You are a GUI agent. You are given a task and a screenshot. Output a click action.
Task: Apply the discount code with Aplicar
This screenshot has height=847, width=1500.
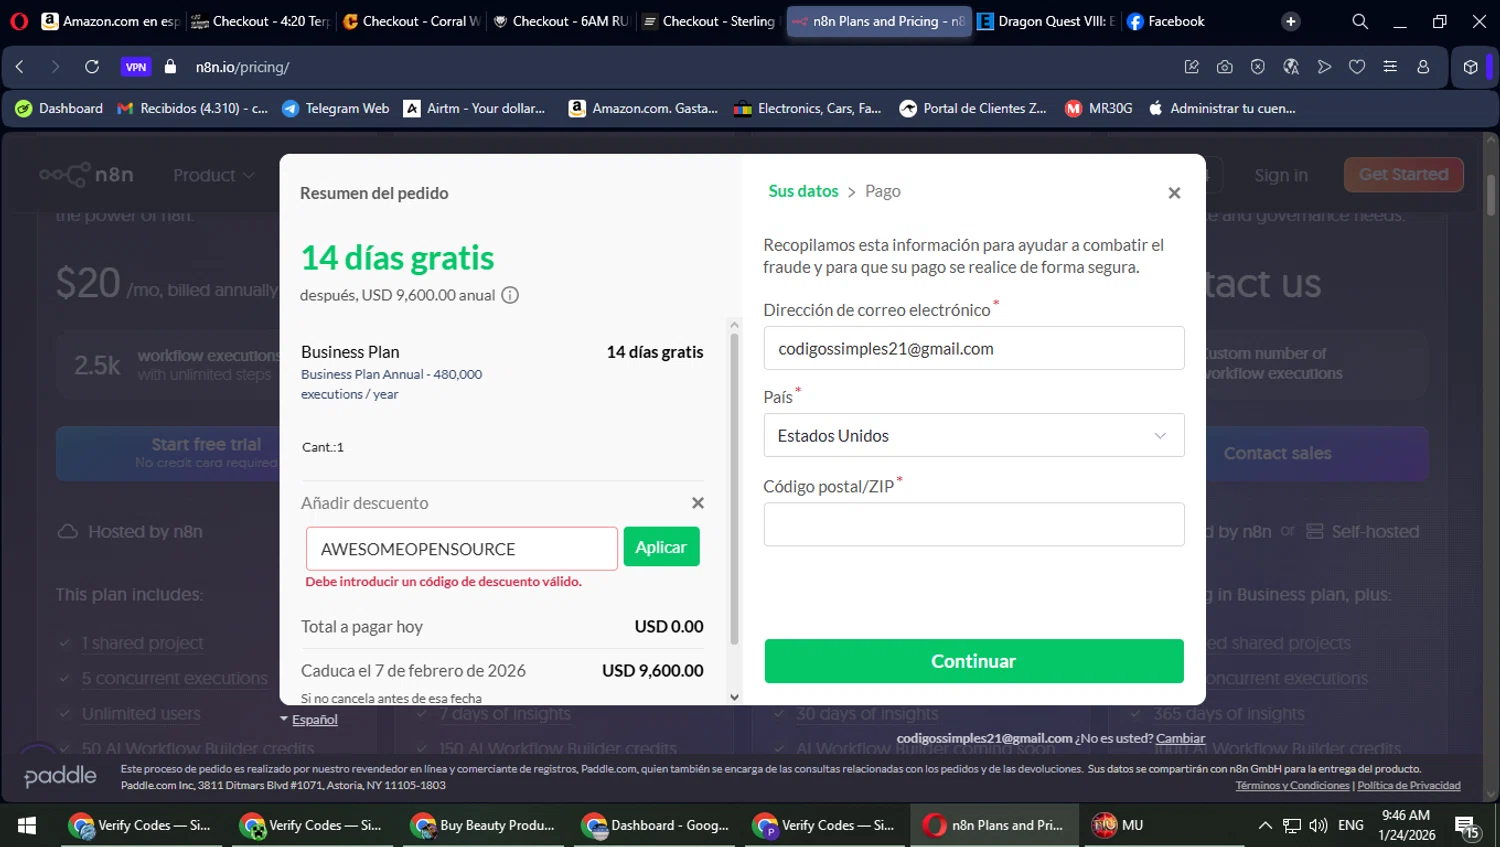(x=661, y=547)
